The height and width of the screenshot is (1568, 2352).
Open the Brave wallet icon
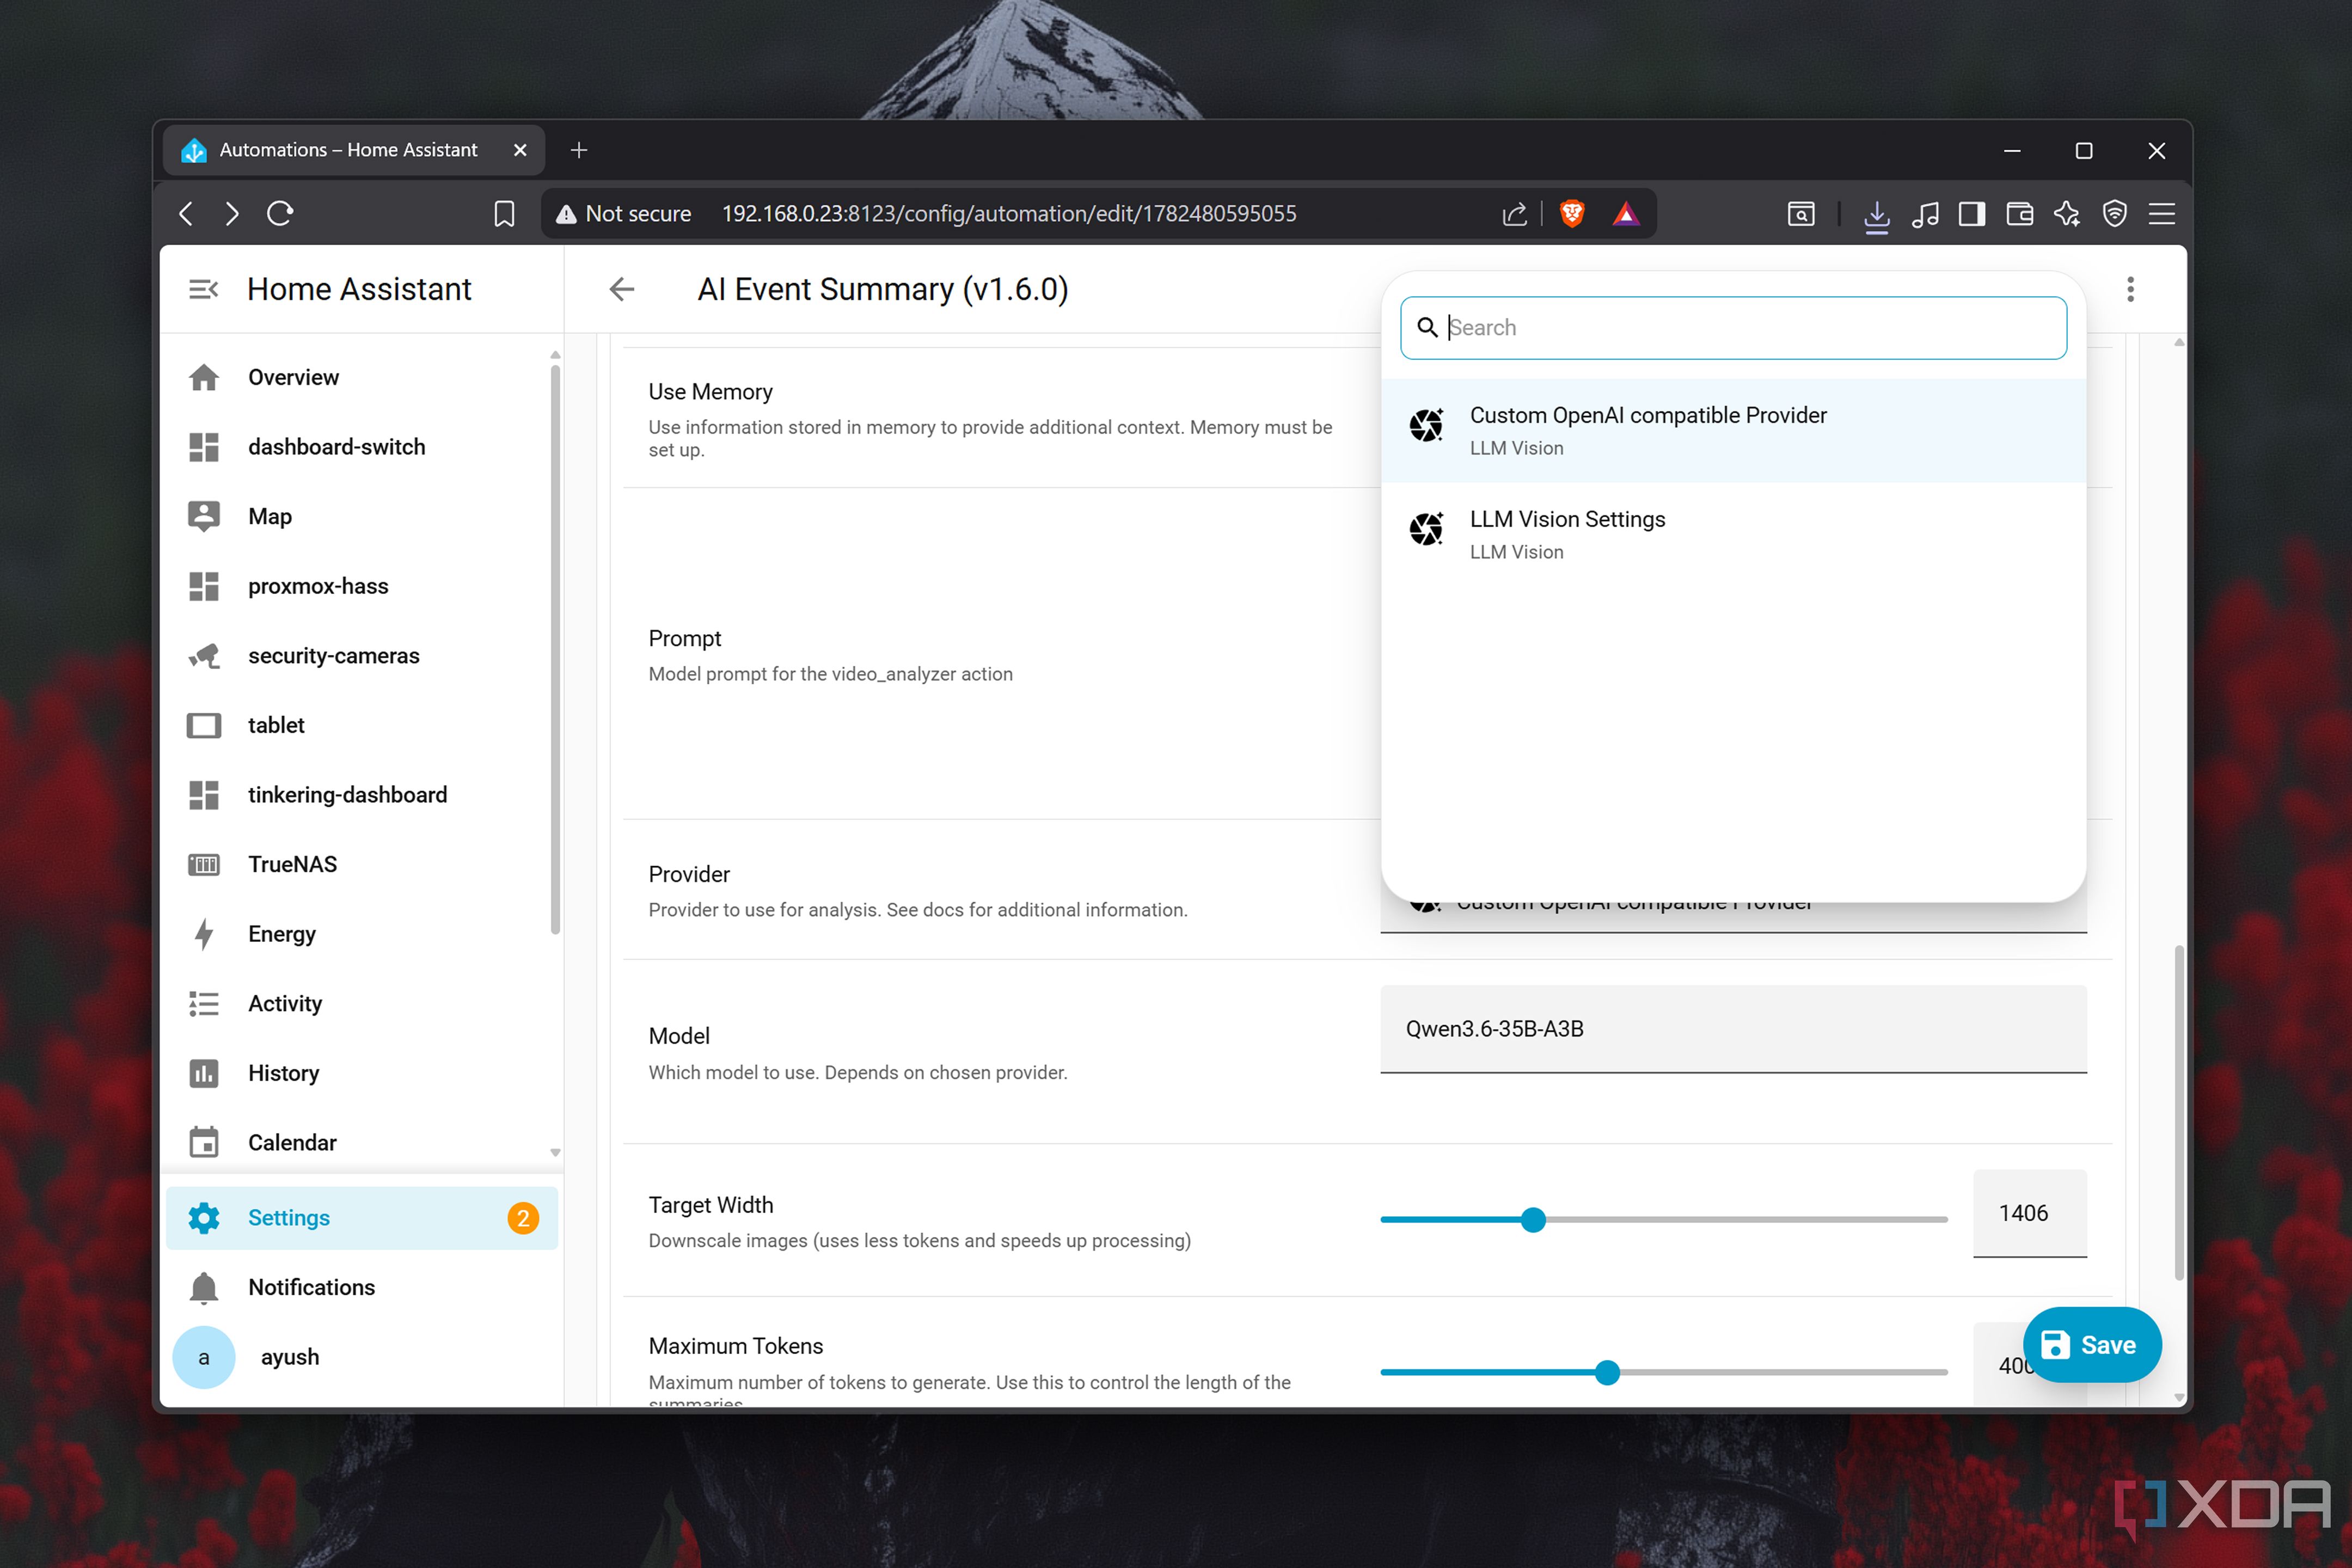tap(2019, 213)
